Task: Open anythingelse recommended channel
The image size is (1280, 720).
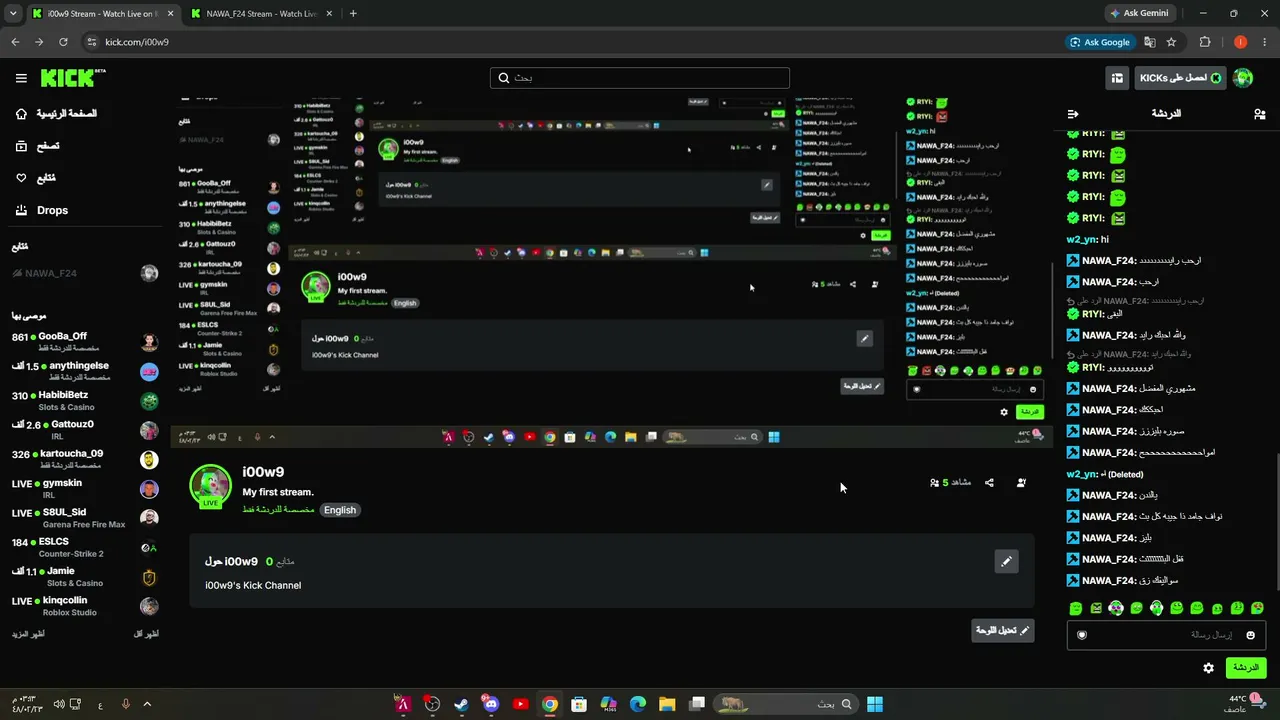Action: 85,371
